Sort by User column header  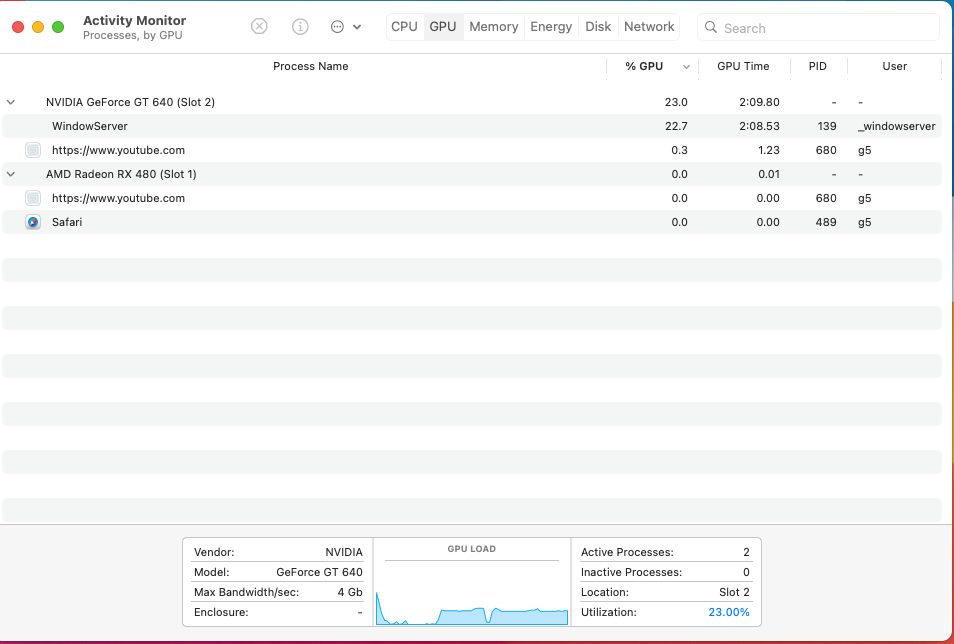point(894,66)
